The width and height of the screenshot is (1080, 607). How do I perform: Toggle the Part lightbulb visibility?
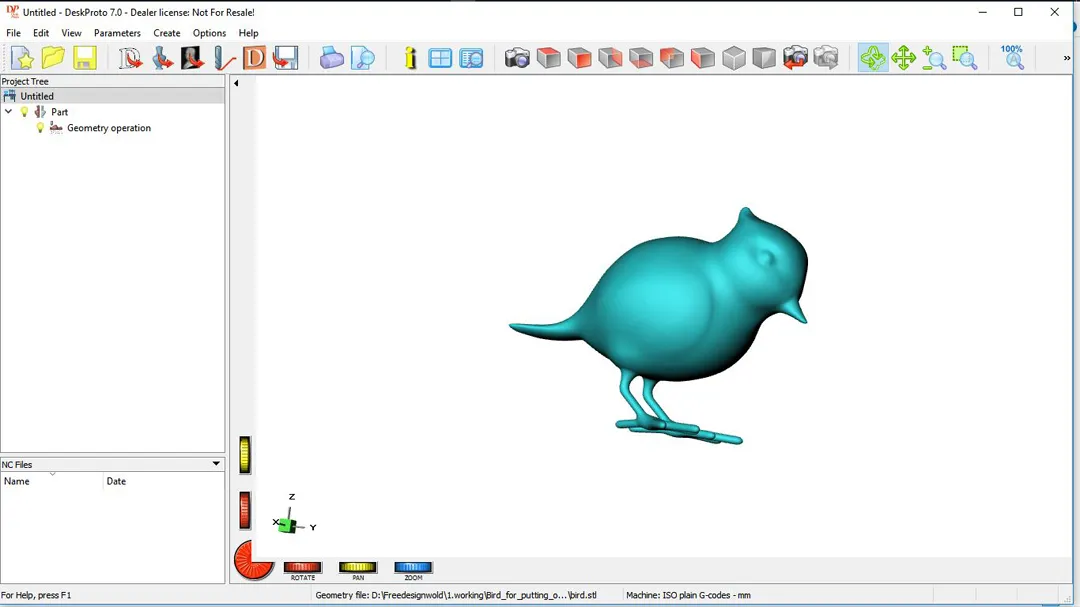(25, 112)
